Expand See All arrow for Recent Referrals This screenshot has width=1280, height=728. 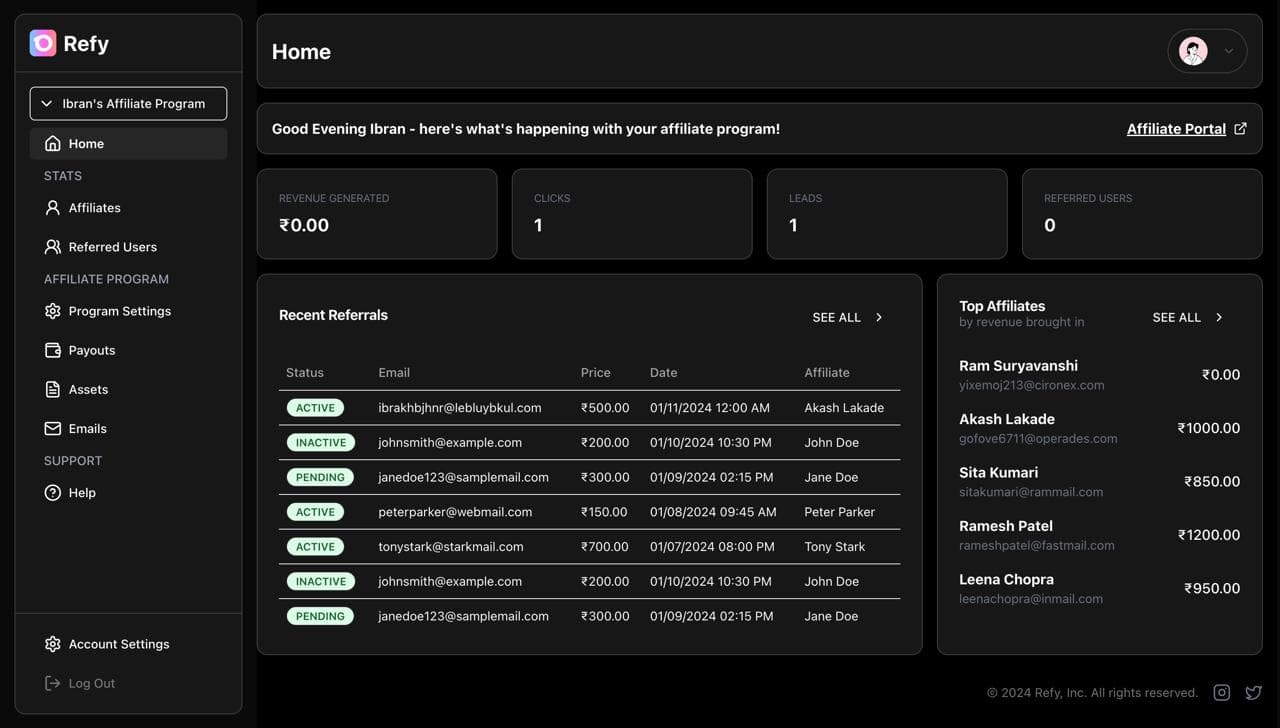tap(879, 317)
